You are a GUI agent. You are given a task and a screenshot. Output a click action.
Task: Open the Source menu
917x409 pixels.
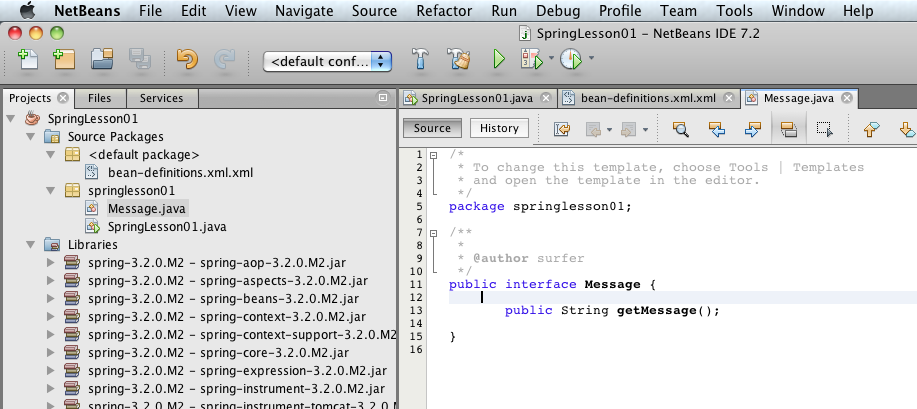374,11
